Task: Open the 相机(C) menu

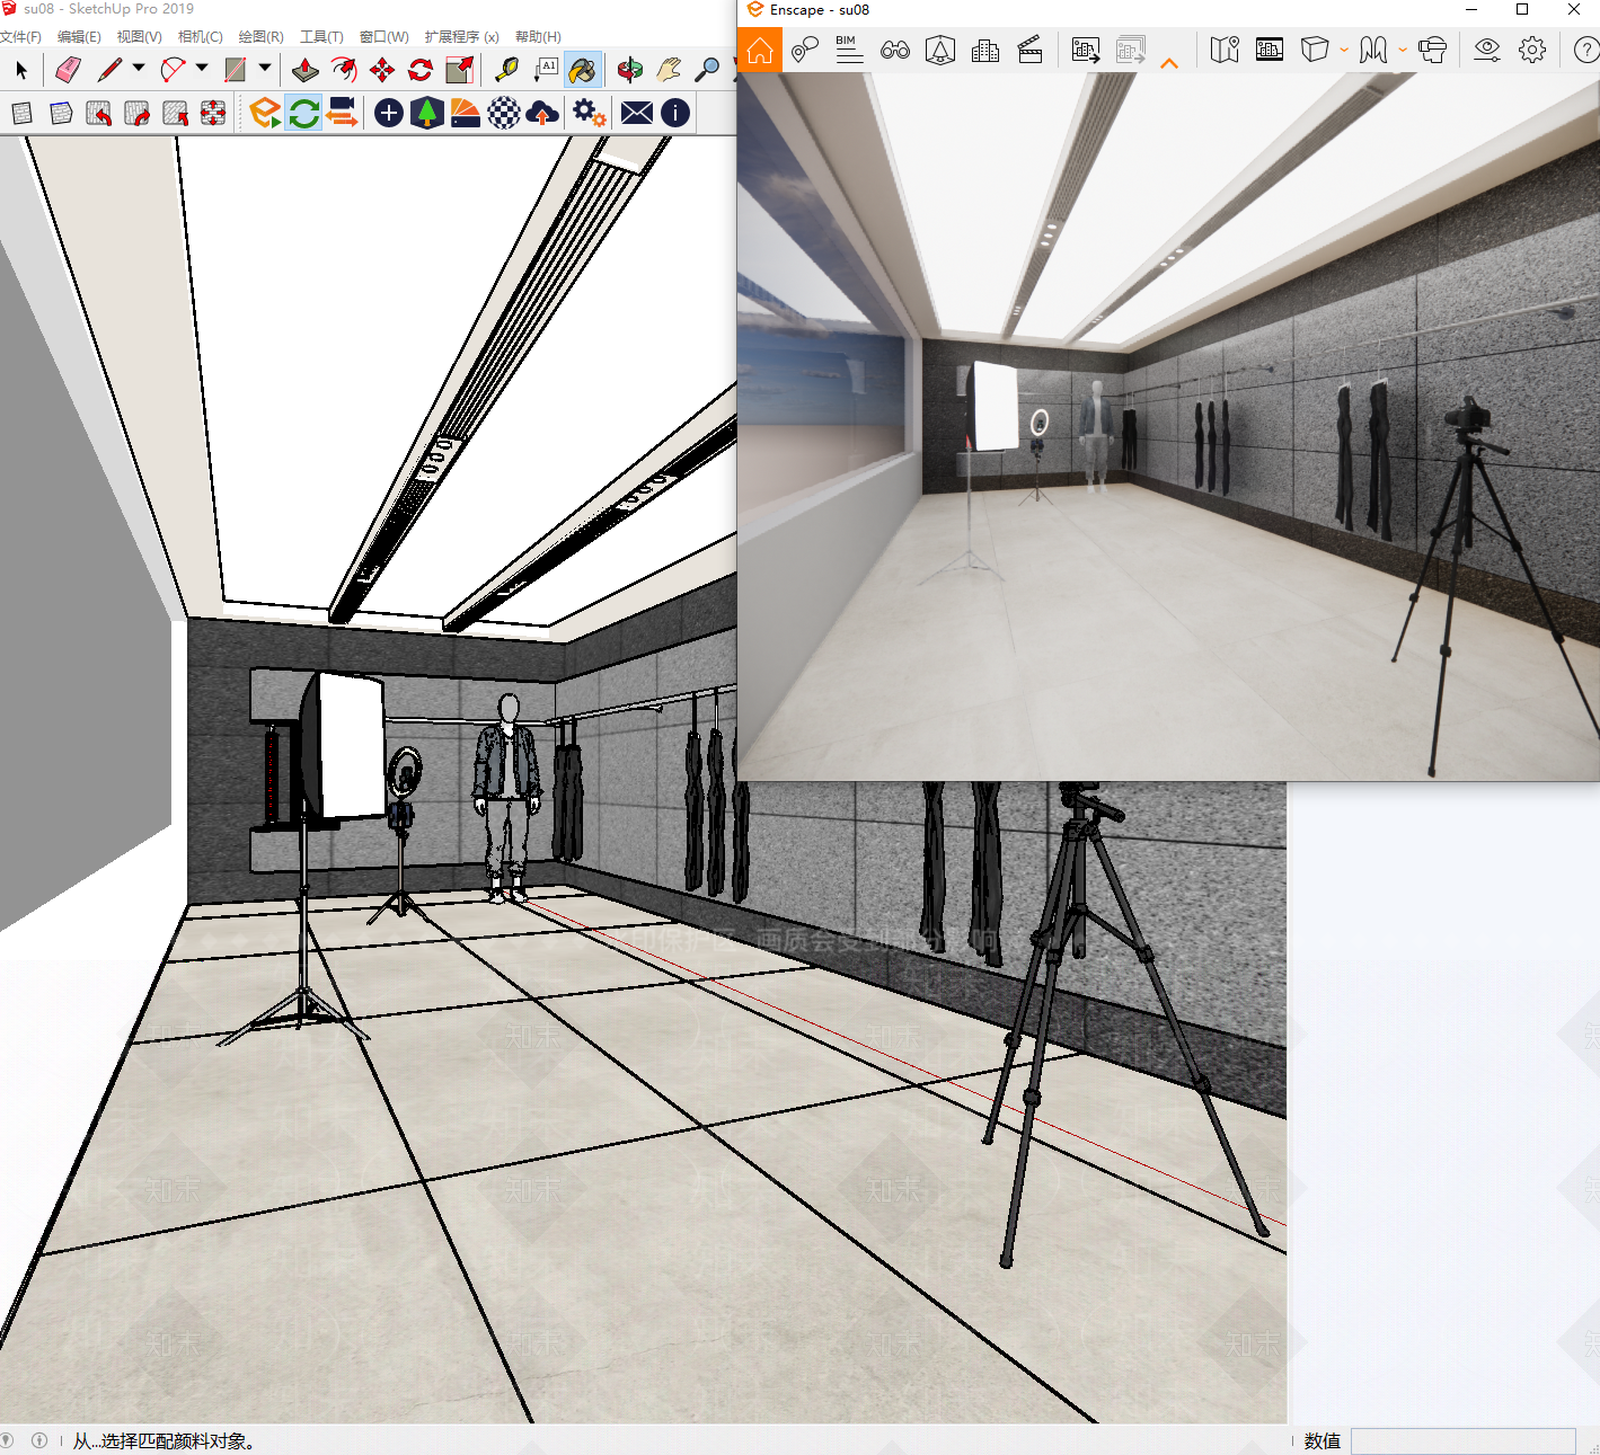Action: click(x=200, y=37)
